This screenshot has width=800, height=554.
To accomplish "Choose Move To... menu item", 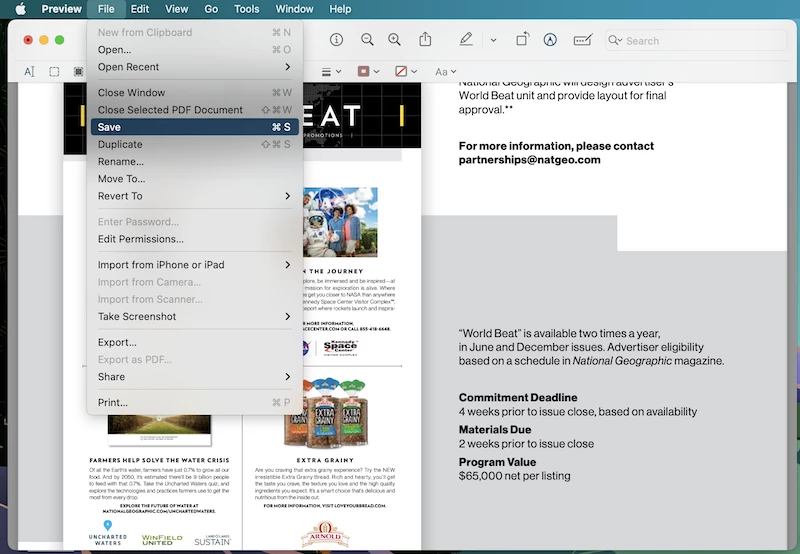I will [x=194, y=179].
